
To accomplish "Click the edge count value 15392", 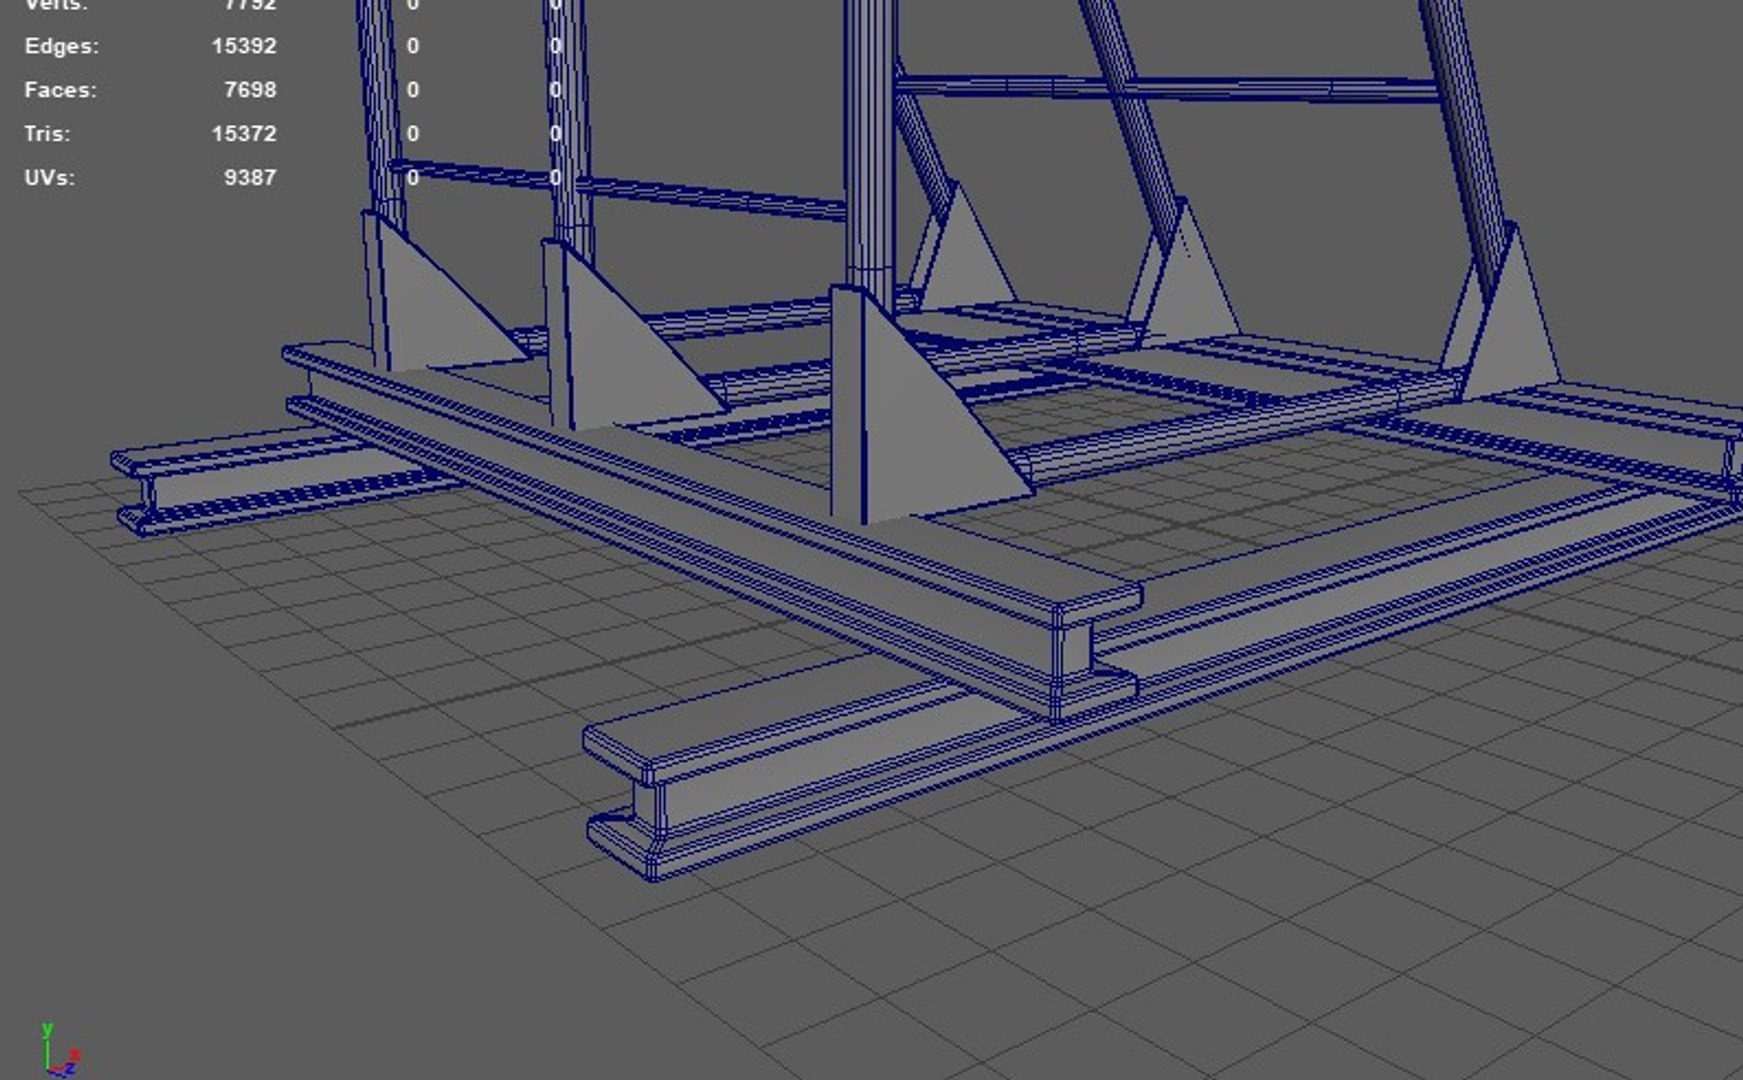I will click(x=244, y=46).
